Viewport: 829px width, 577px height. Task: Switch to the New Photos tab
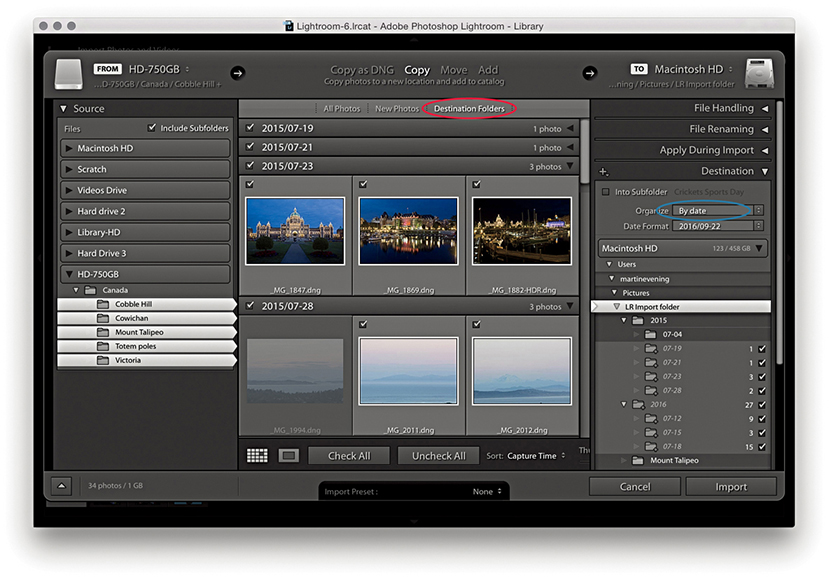tap(397, 108)
